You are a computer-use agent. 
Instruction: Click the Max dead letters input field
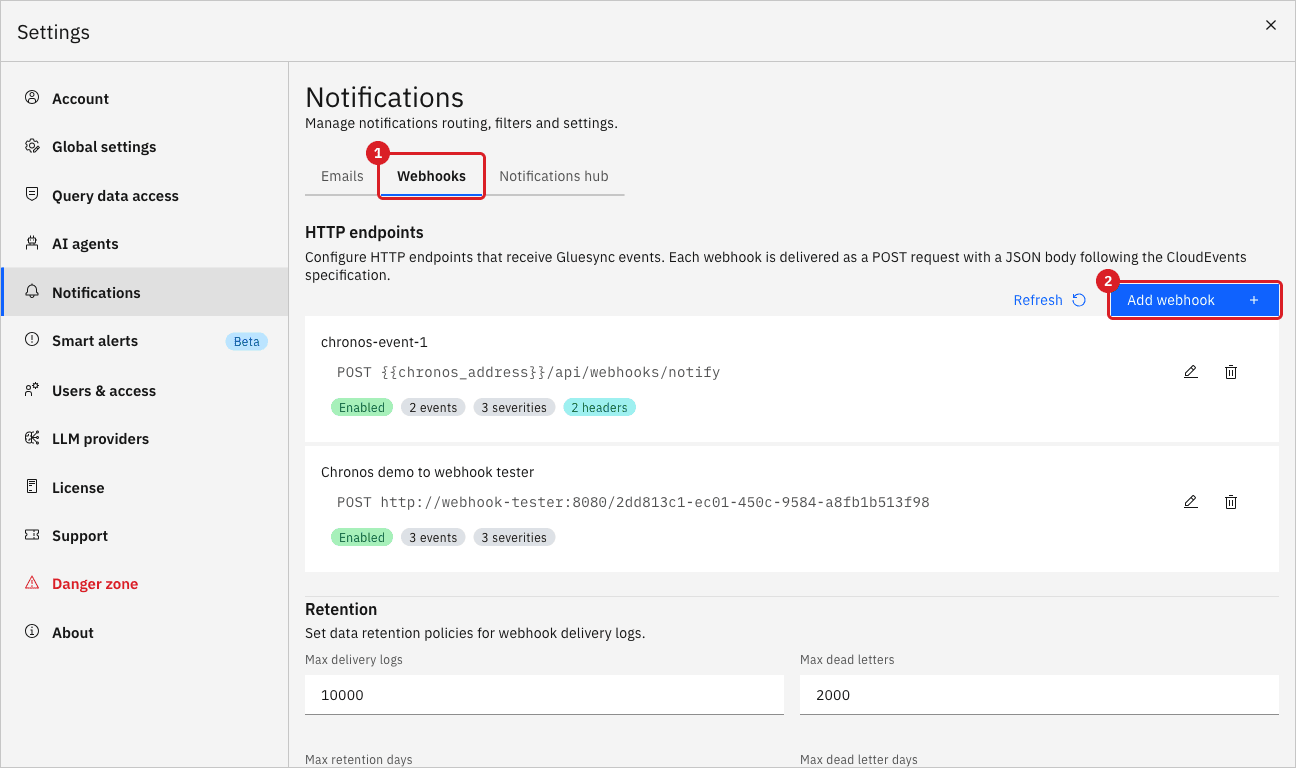(1039, 695)
